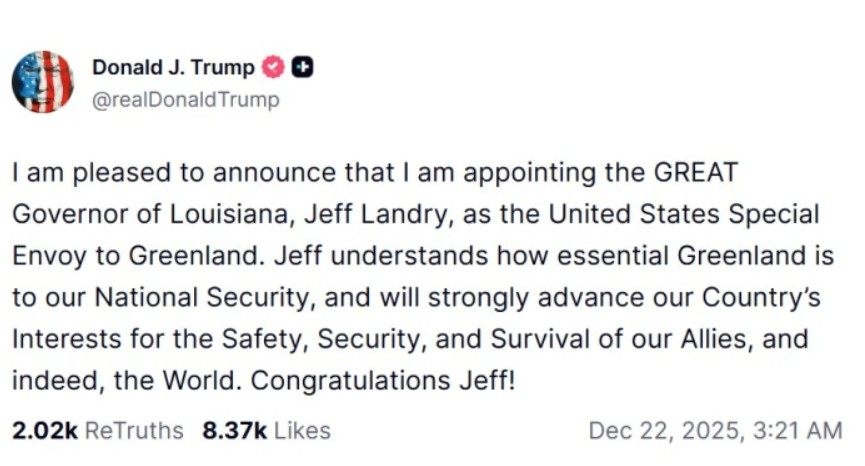This screenshot has width=865, height=466.
Task: Click the Likes label
Action: pos(301,430)
